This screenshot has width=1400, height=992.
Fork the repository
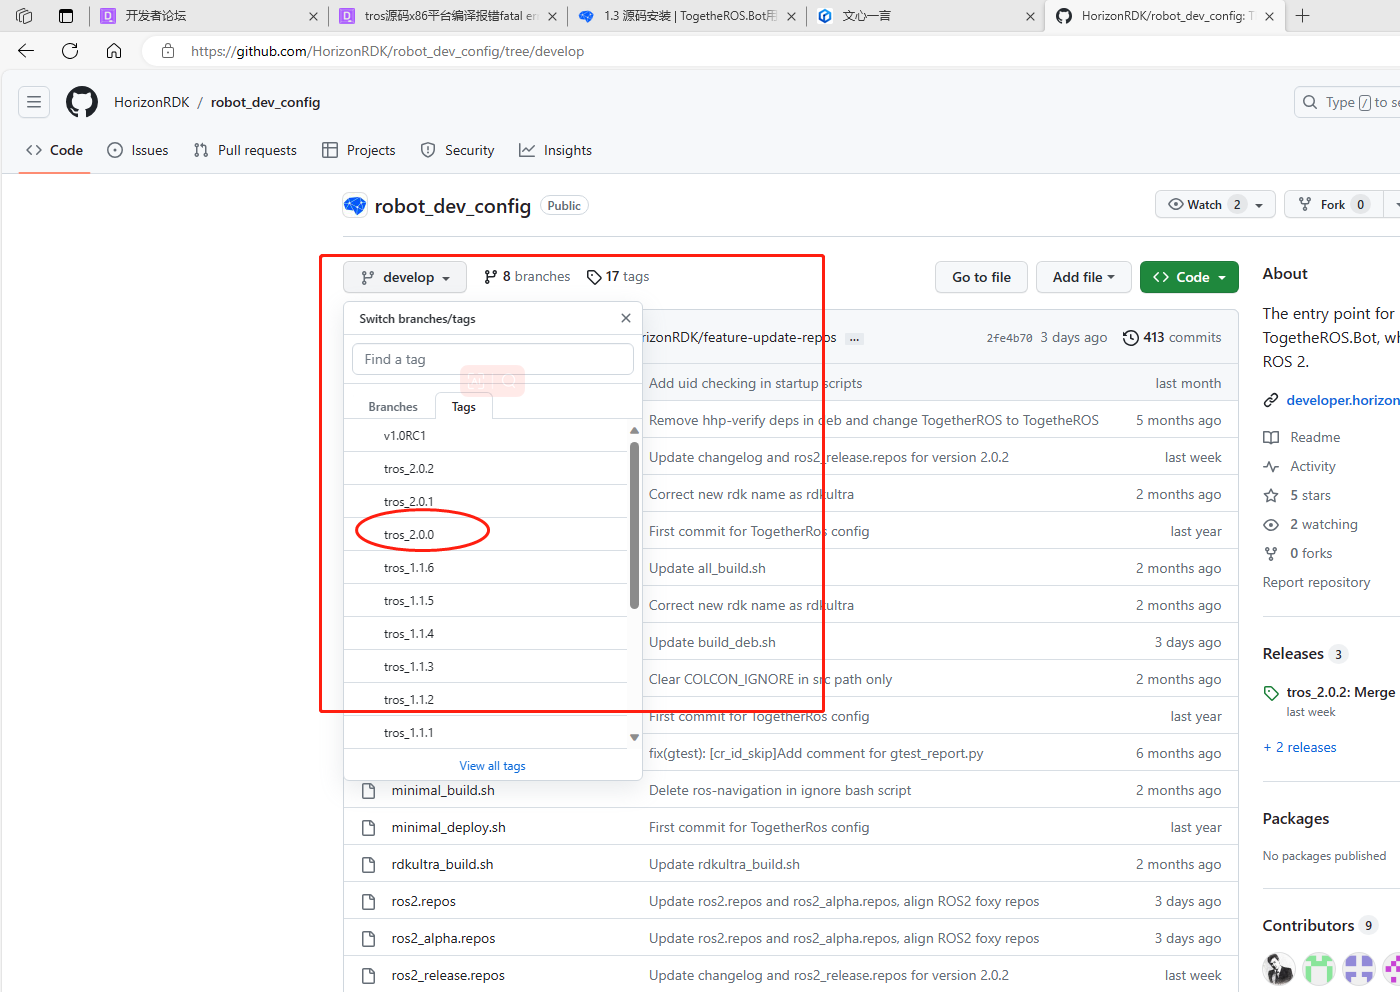coord(1333,204)
